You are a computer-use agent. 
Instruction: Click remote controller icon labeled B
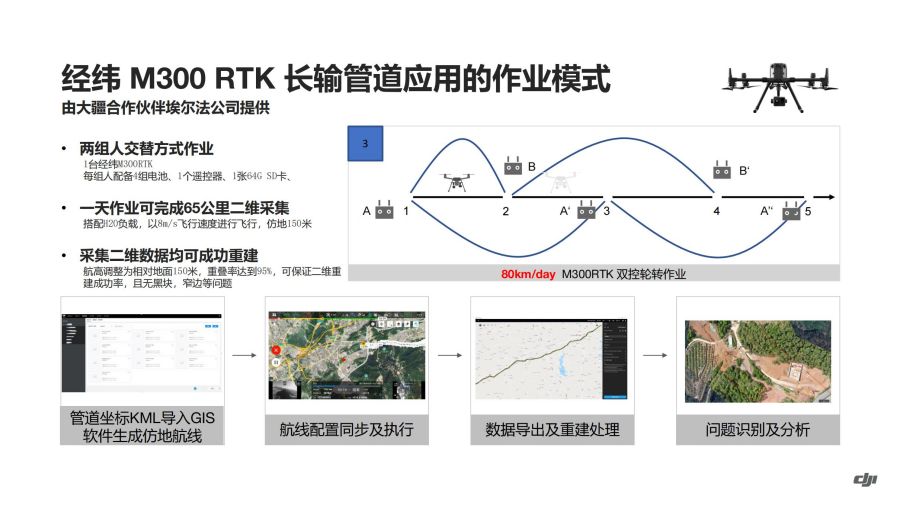coord(513,166)
